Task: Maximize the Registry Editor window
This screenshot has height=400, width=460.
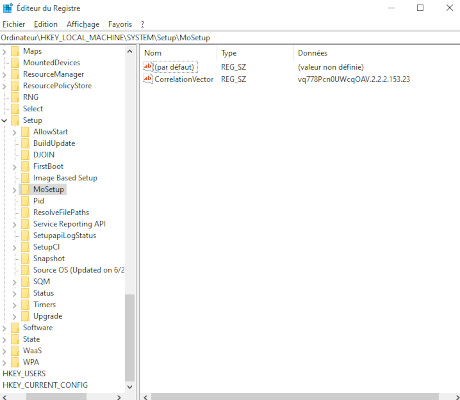Action: coord(420,8)
